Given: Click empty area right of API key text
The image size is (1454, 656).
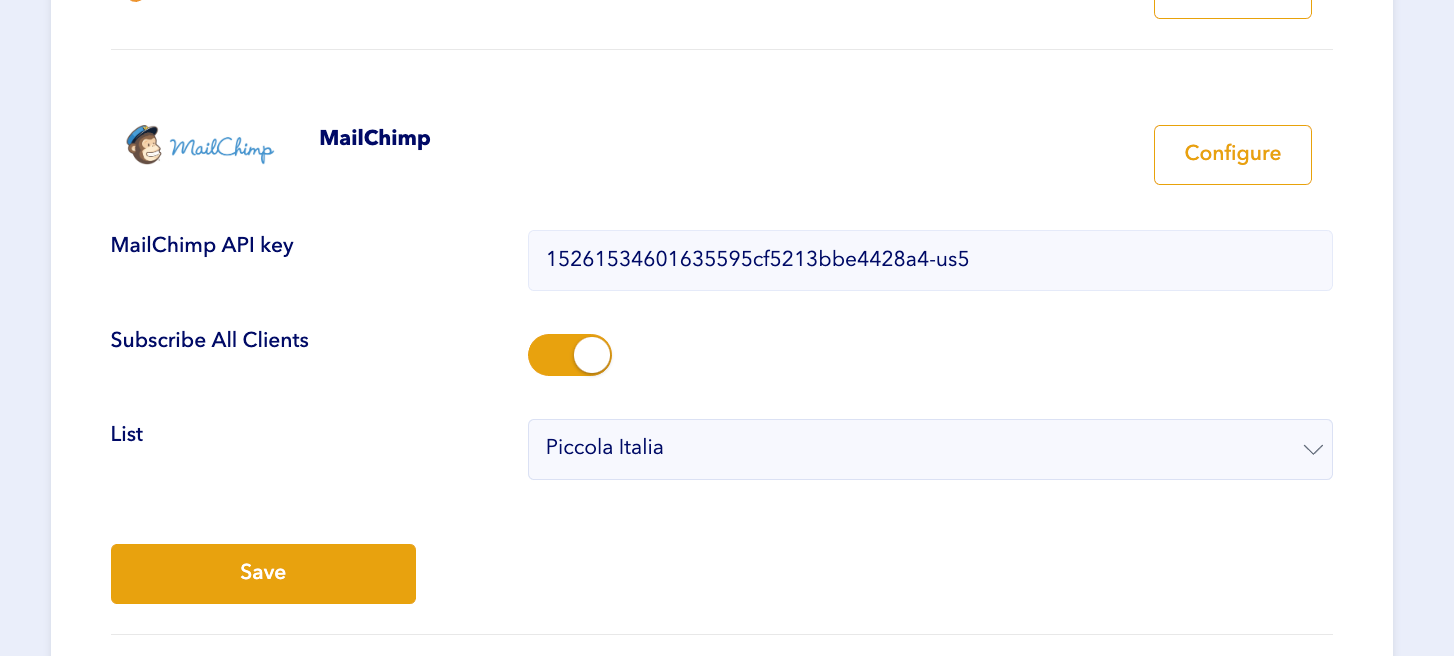Looking at the screenshot, I should click(1150, 260).
